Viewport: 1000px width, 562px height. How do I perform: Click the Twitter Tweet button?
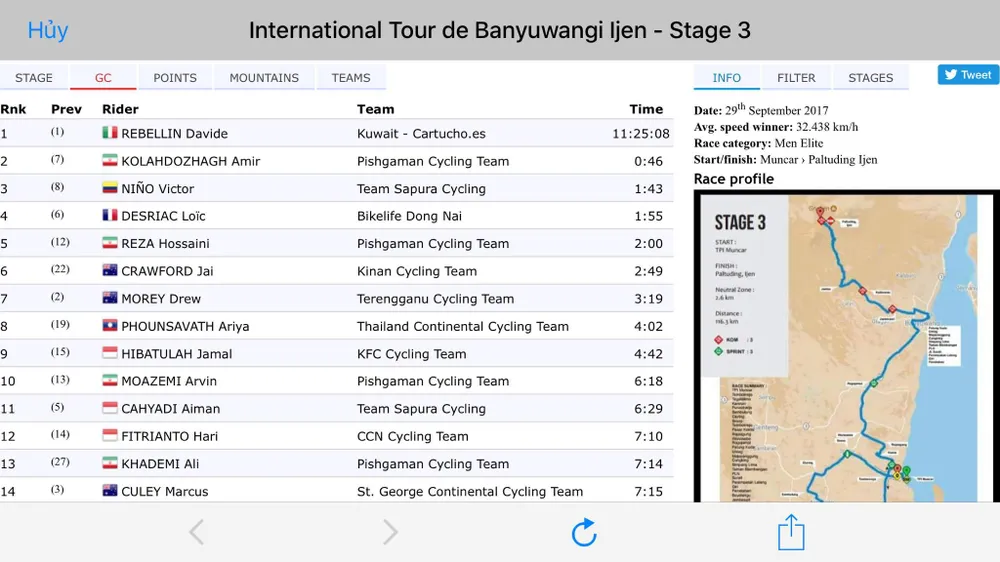[968, 75]
